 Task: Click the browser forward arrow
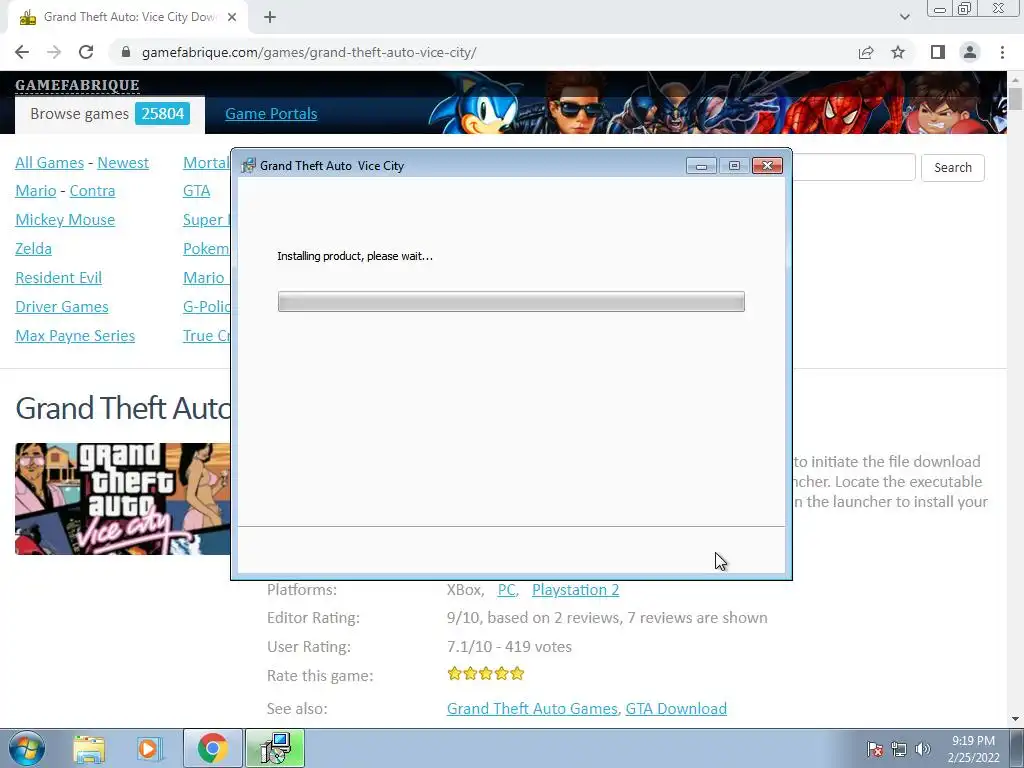[54, 52]
